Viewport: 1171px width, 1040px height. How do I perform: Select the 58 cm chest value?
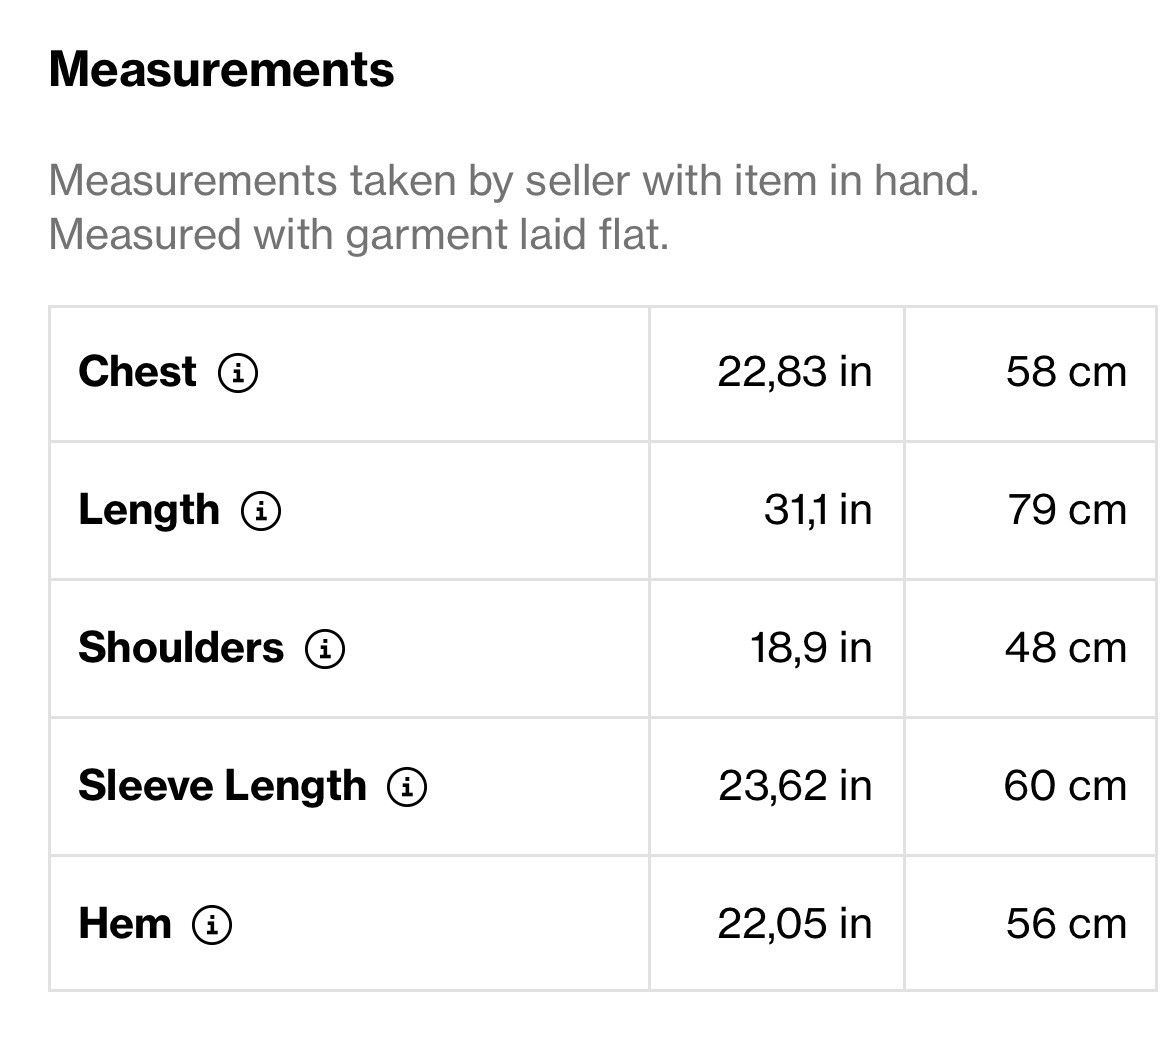(x=1066, y=372)
